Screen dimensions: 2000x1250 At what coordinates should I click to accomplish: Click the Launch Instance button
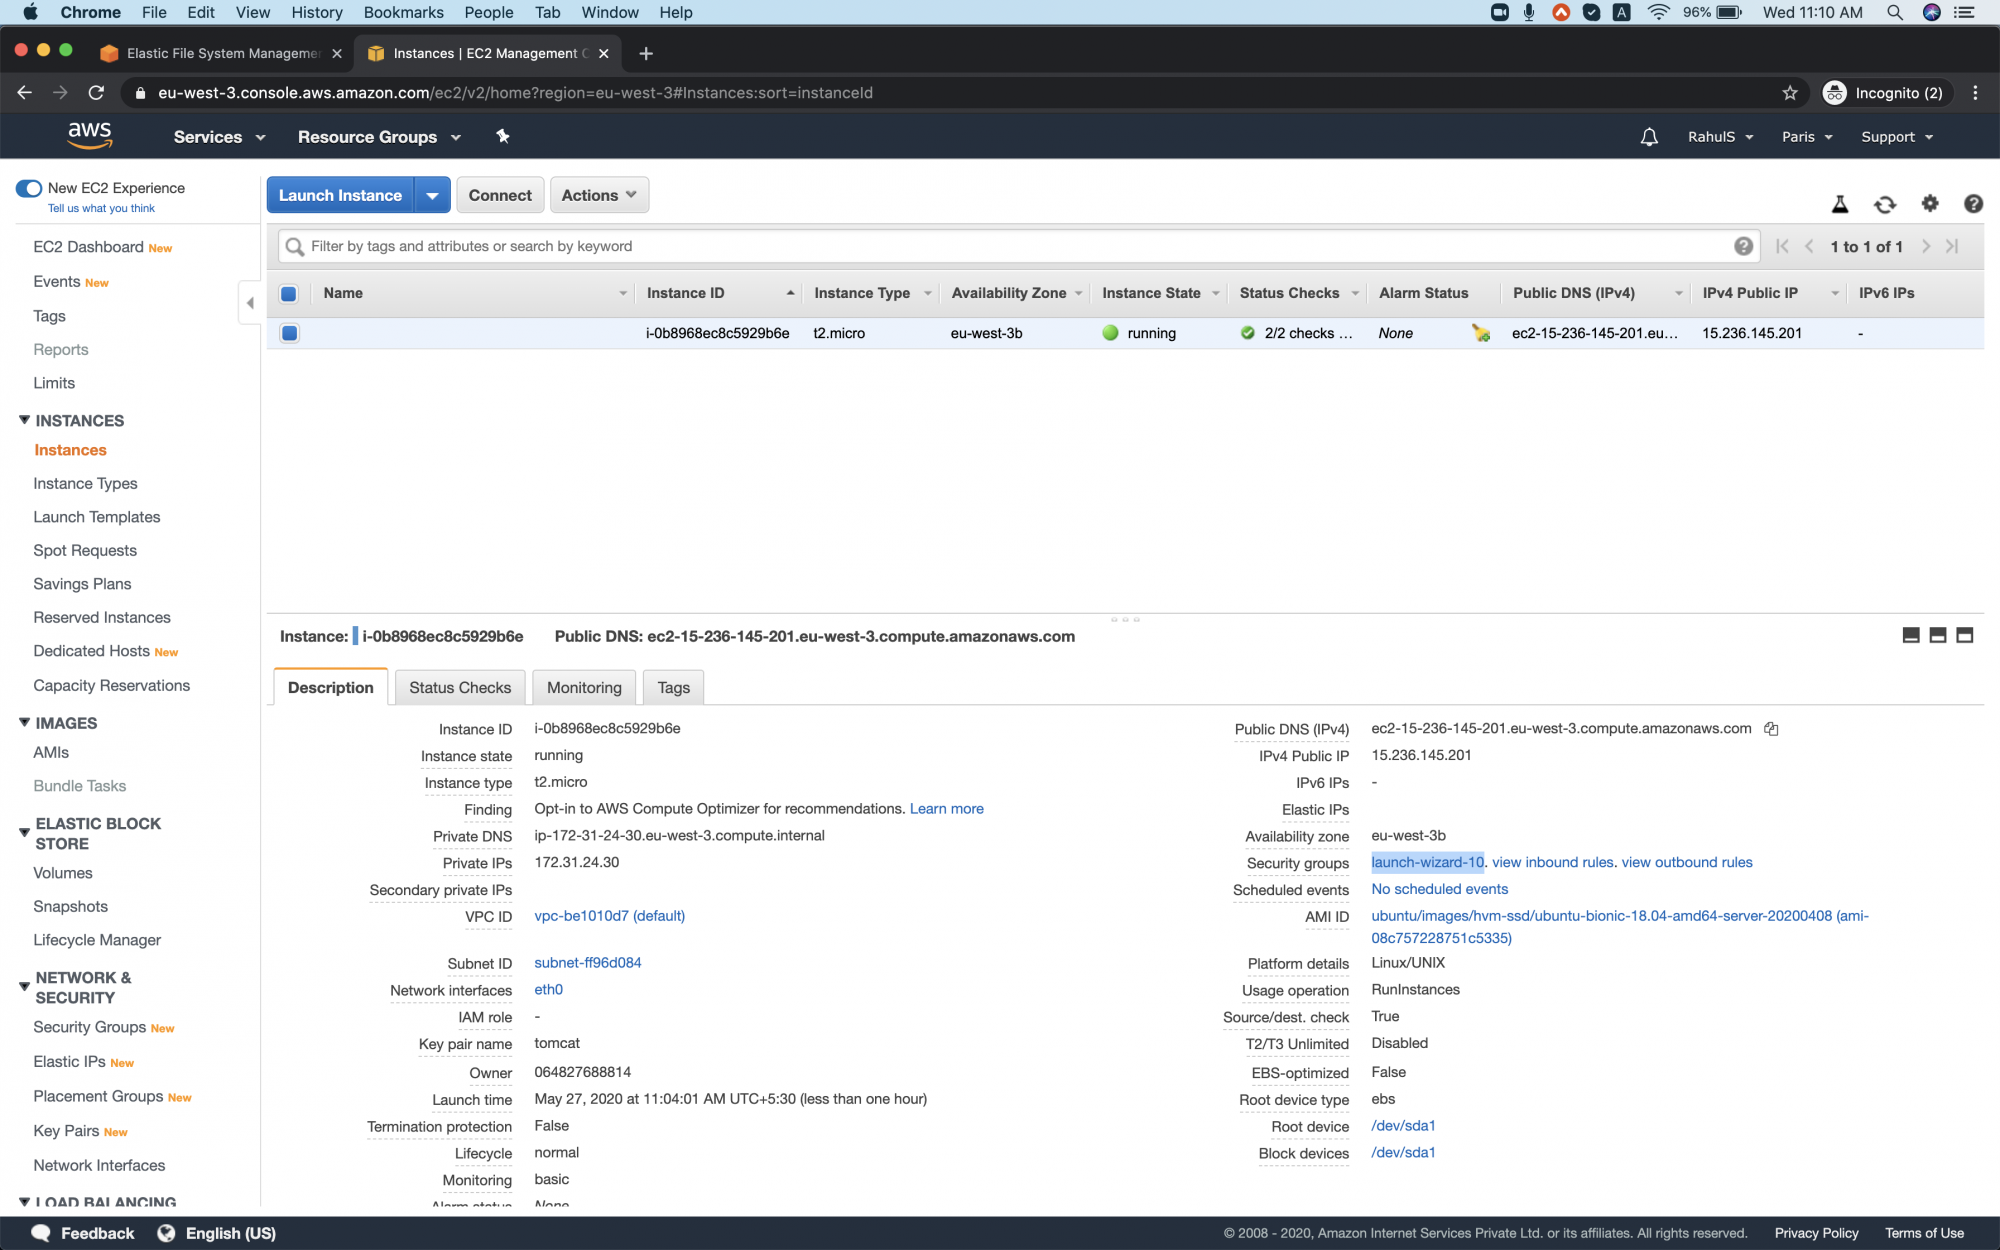pos(340,194)
